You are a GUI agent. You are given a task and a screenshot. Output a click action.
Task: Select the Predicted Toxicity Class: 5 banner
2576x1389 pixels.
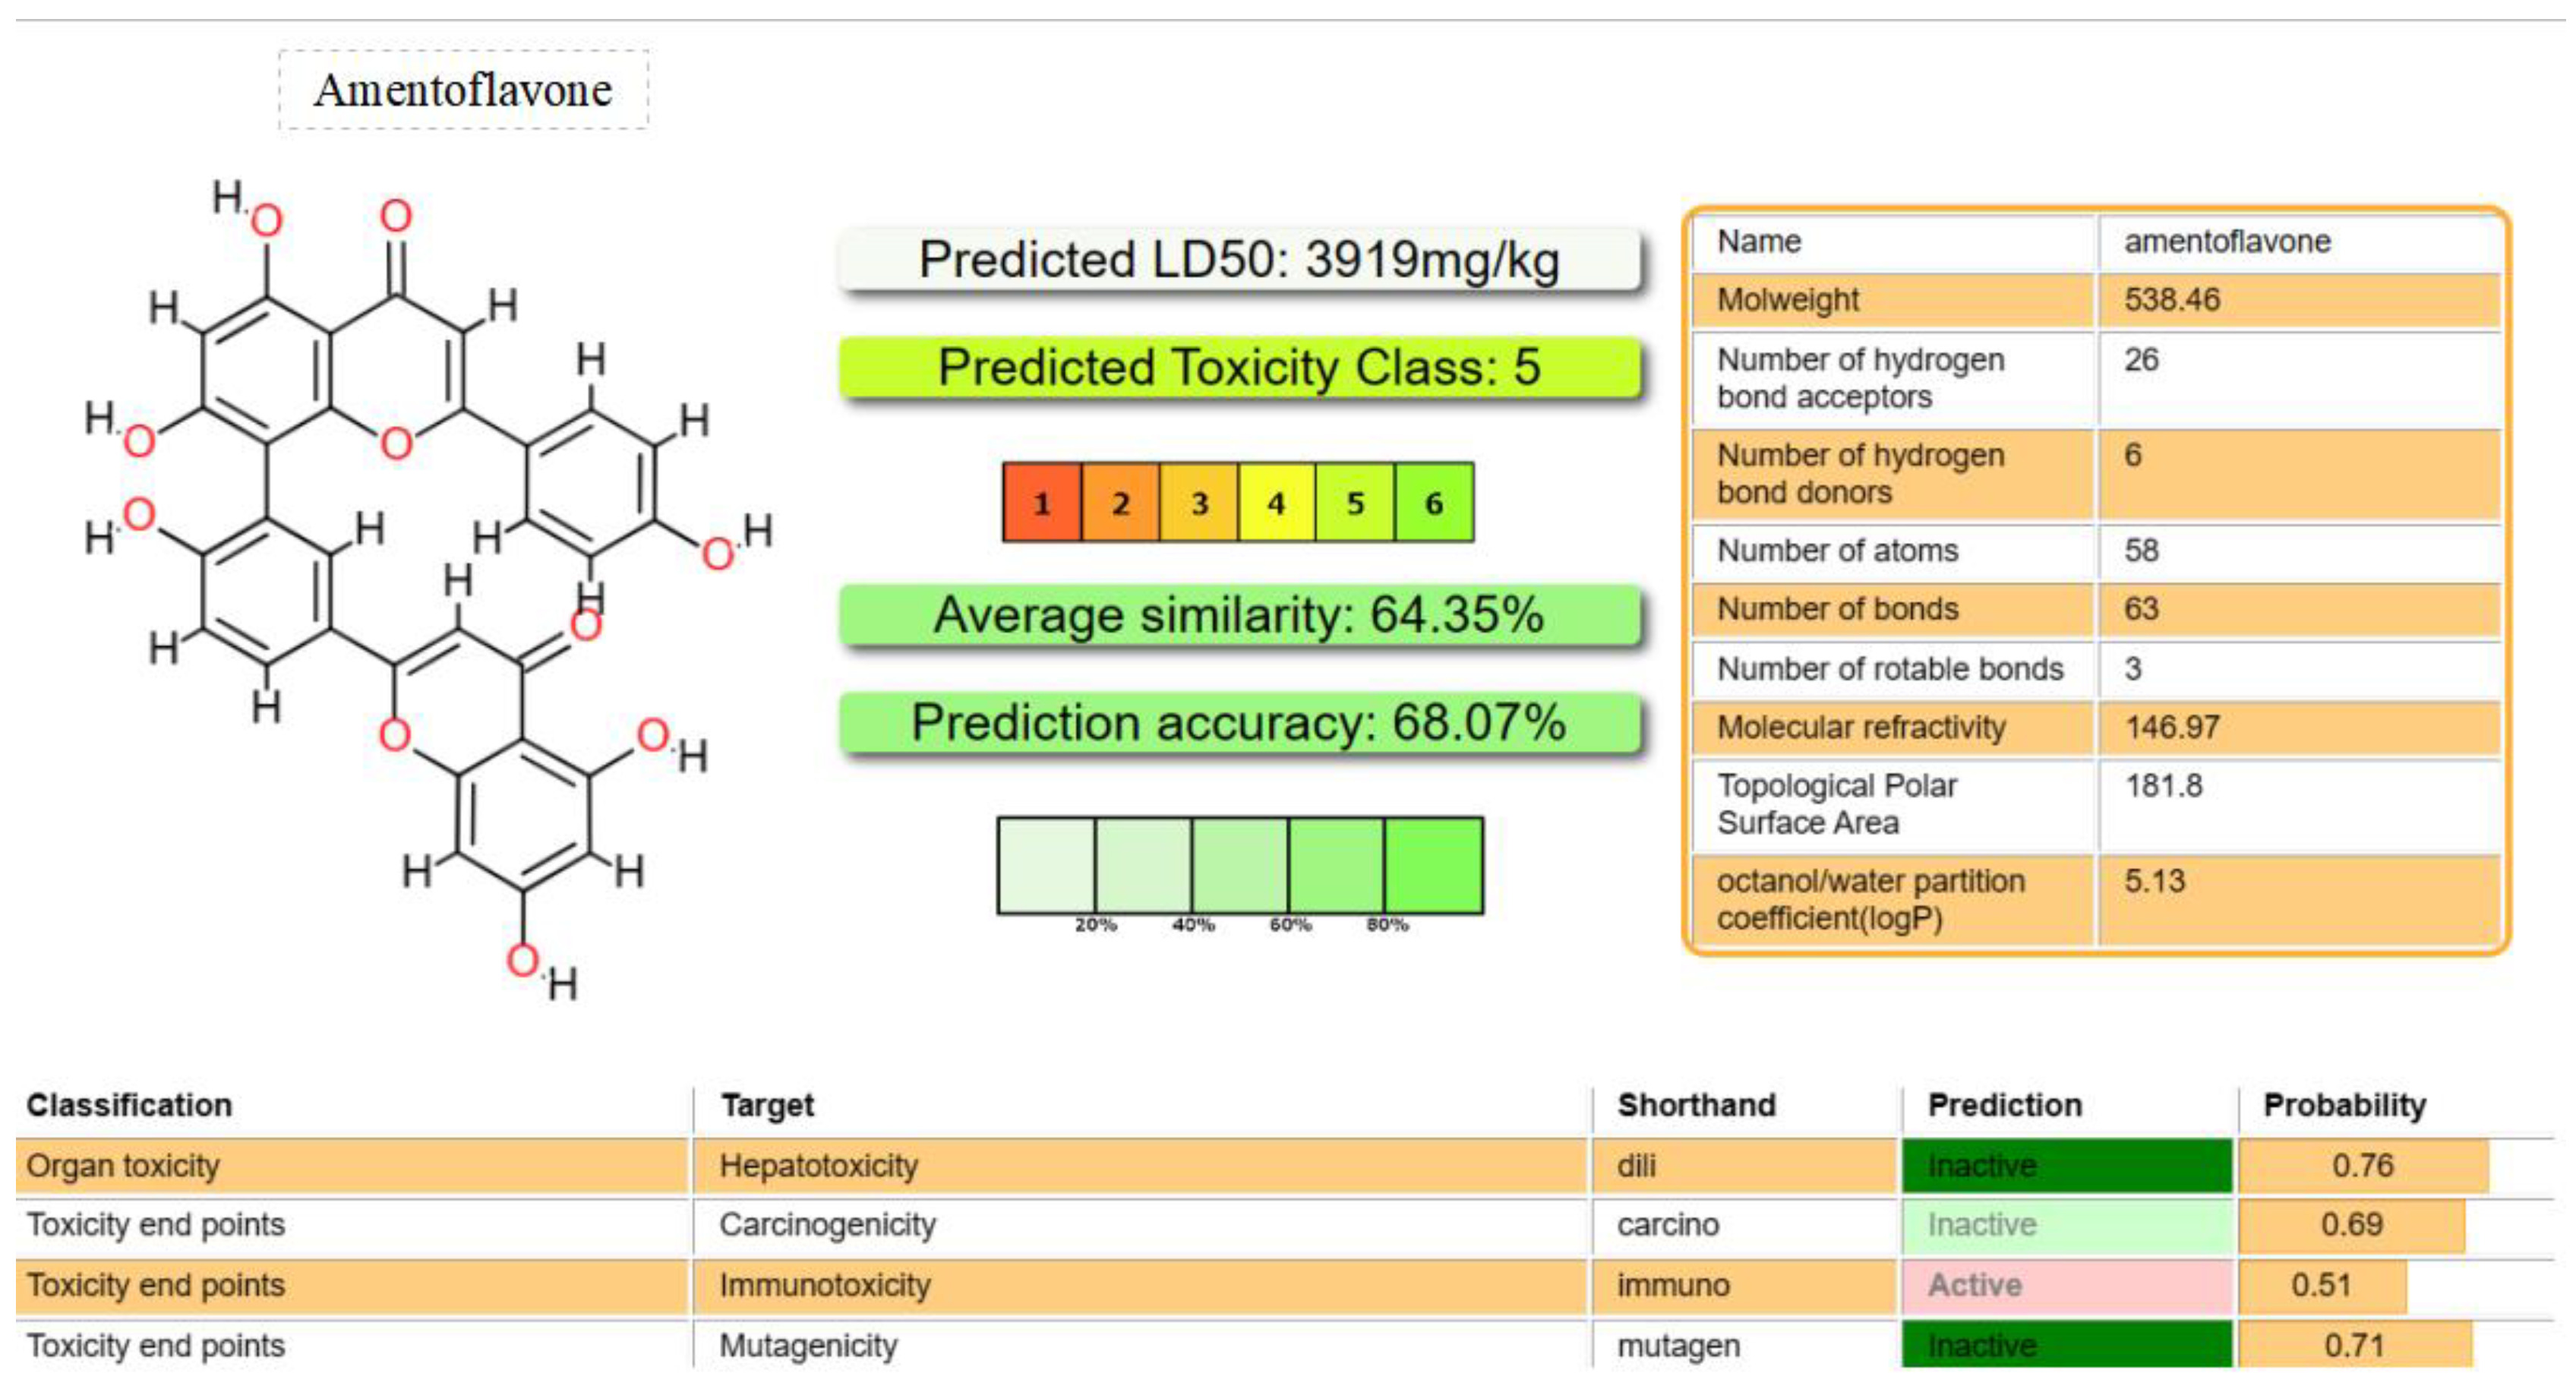1239,367
